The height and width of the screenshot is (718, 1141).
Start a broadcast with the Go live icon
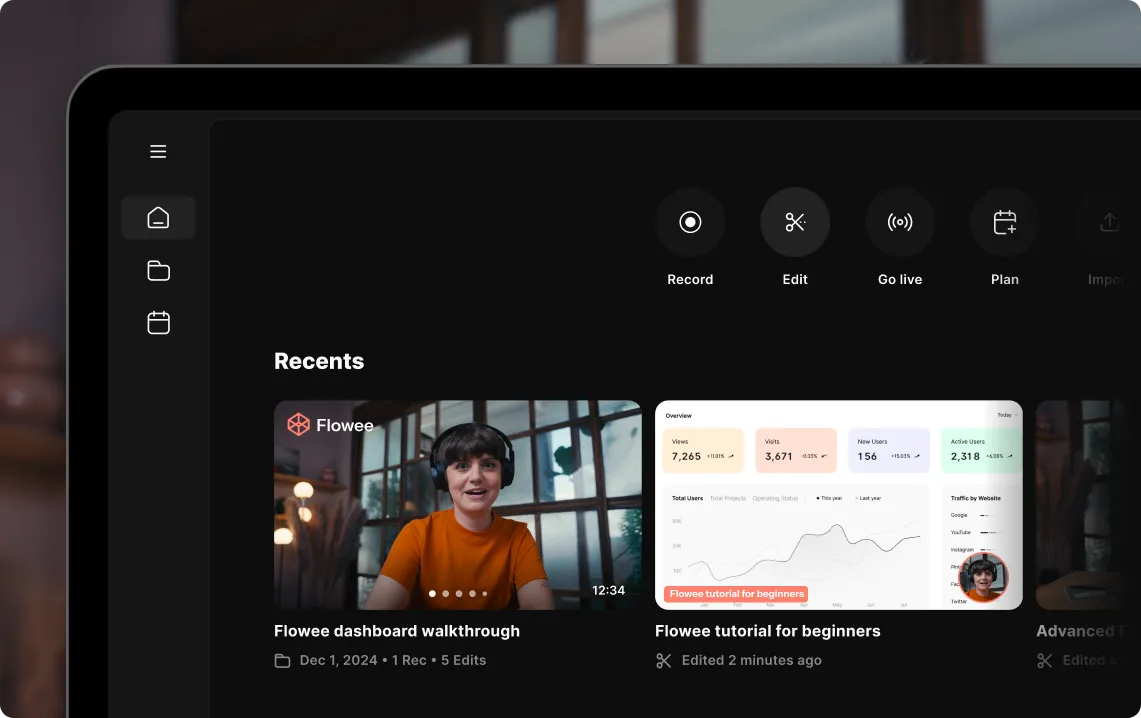pos(899,222)
